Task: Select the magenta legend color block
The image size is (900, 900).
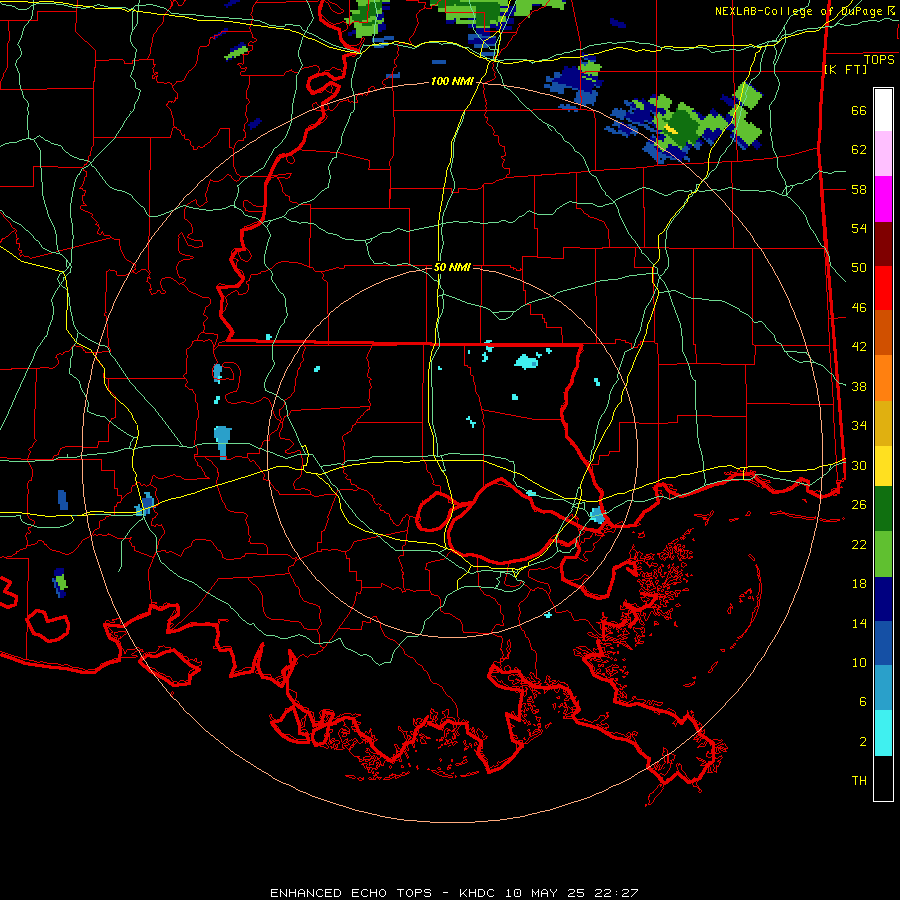Action: coord(883,199)
